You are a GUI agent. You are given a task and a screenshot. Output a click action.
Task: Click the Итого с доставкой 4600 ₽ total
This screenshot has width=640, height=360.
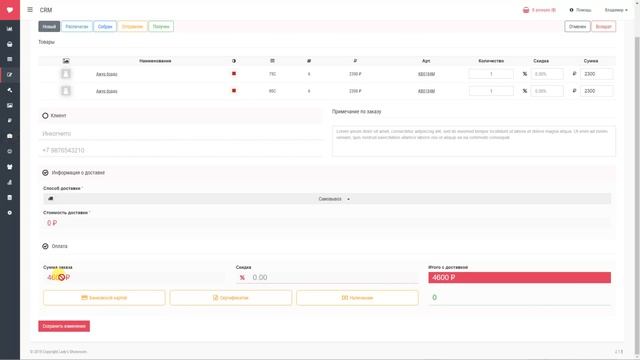pos(520,278)
